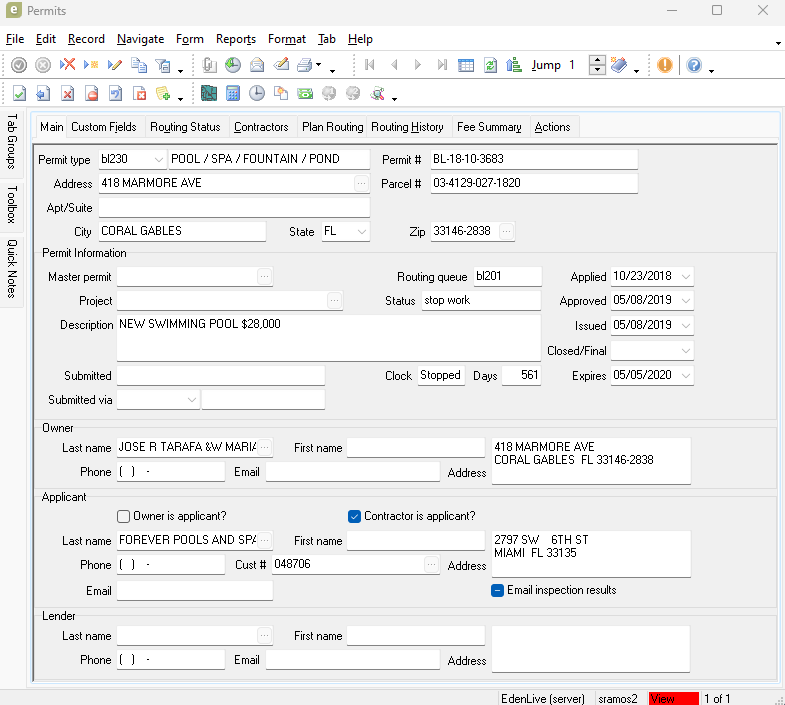The width and height of the screenshot is (785, 705).
Task: Open the Reports menu
Action: [235, 39]
